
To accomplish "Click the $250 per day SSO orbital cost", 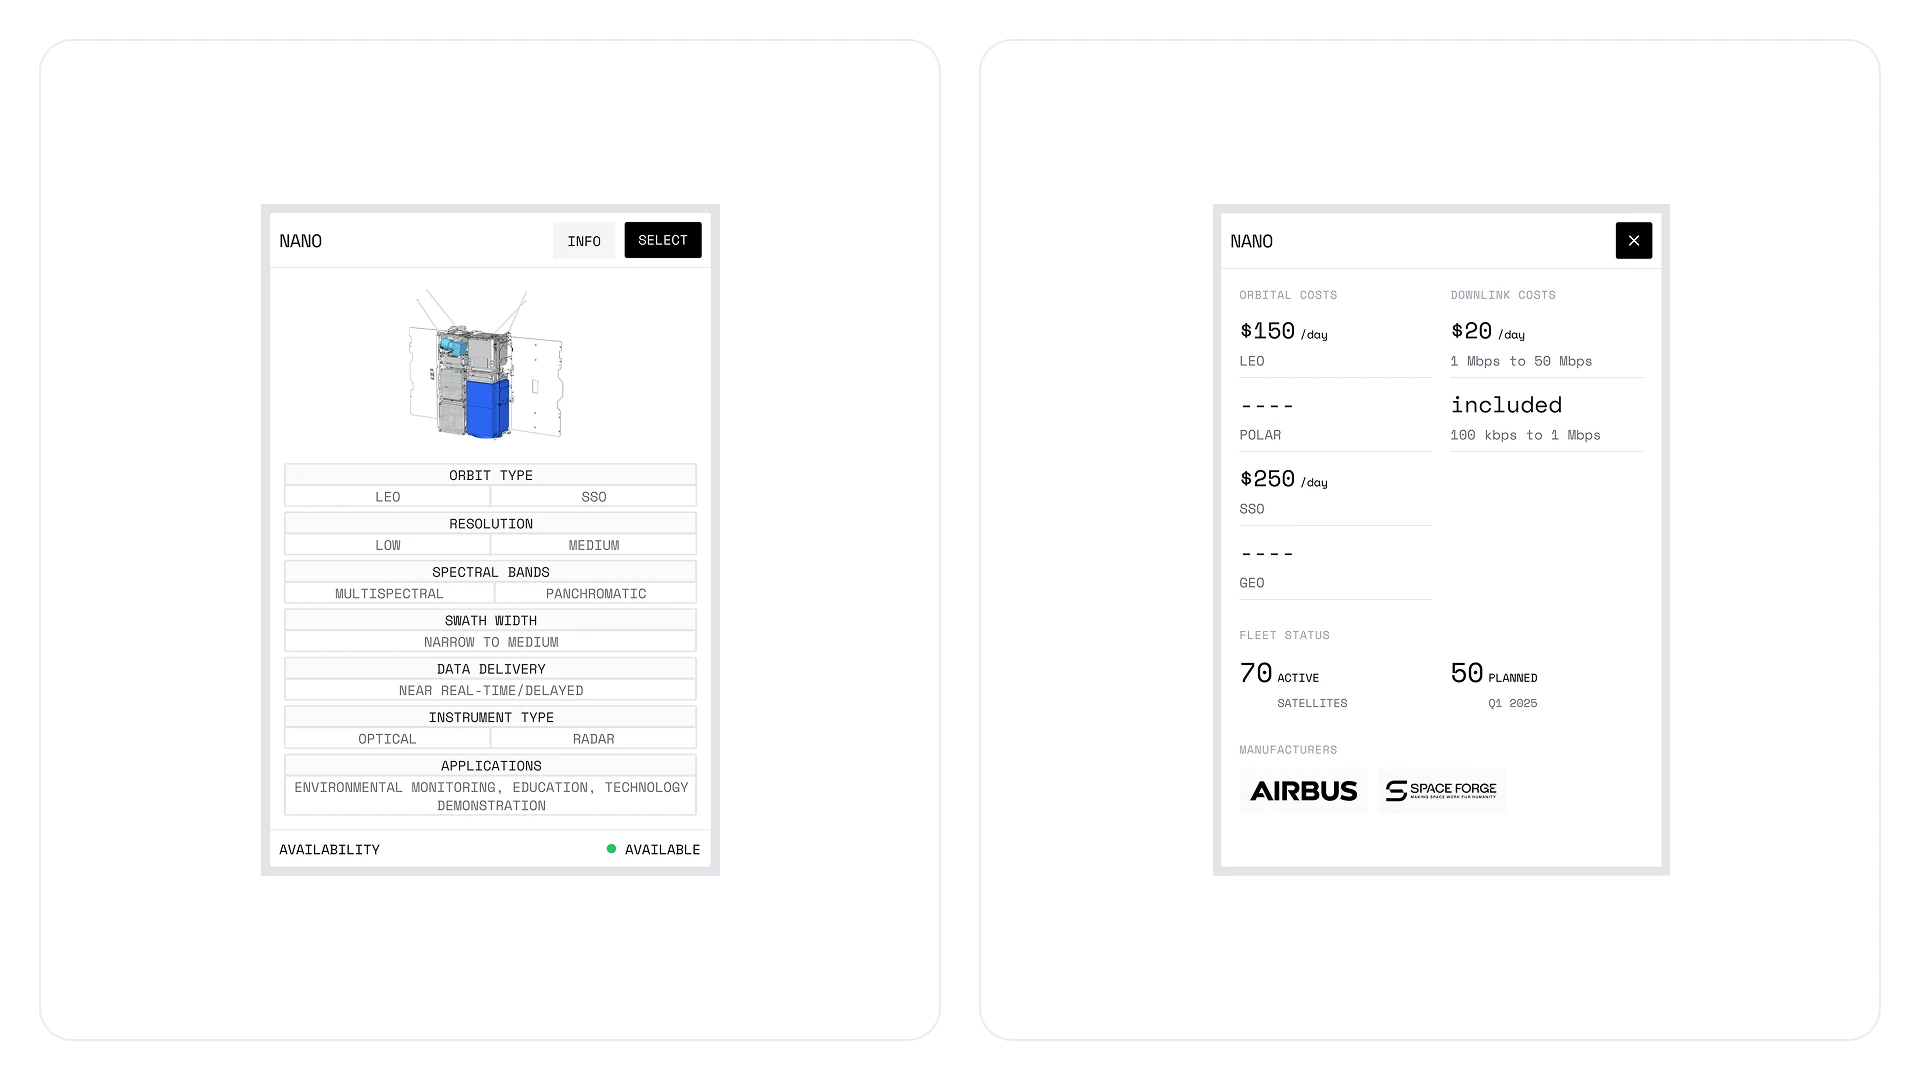I will (x=1284, y=479).
